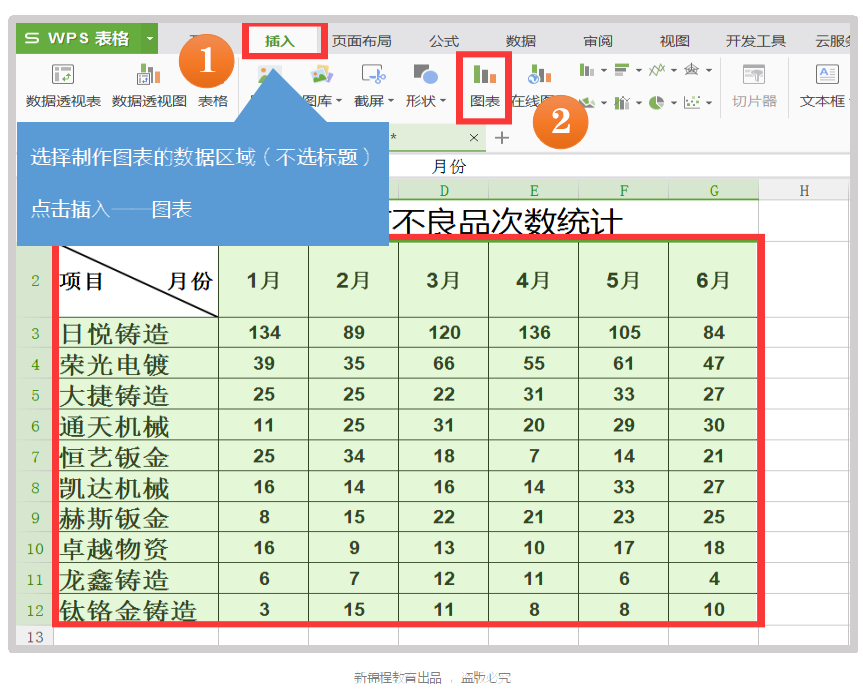863x694 pixels.
Task: Select column E header
Action: point(533,190)
